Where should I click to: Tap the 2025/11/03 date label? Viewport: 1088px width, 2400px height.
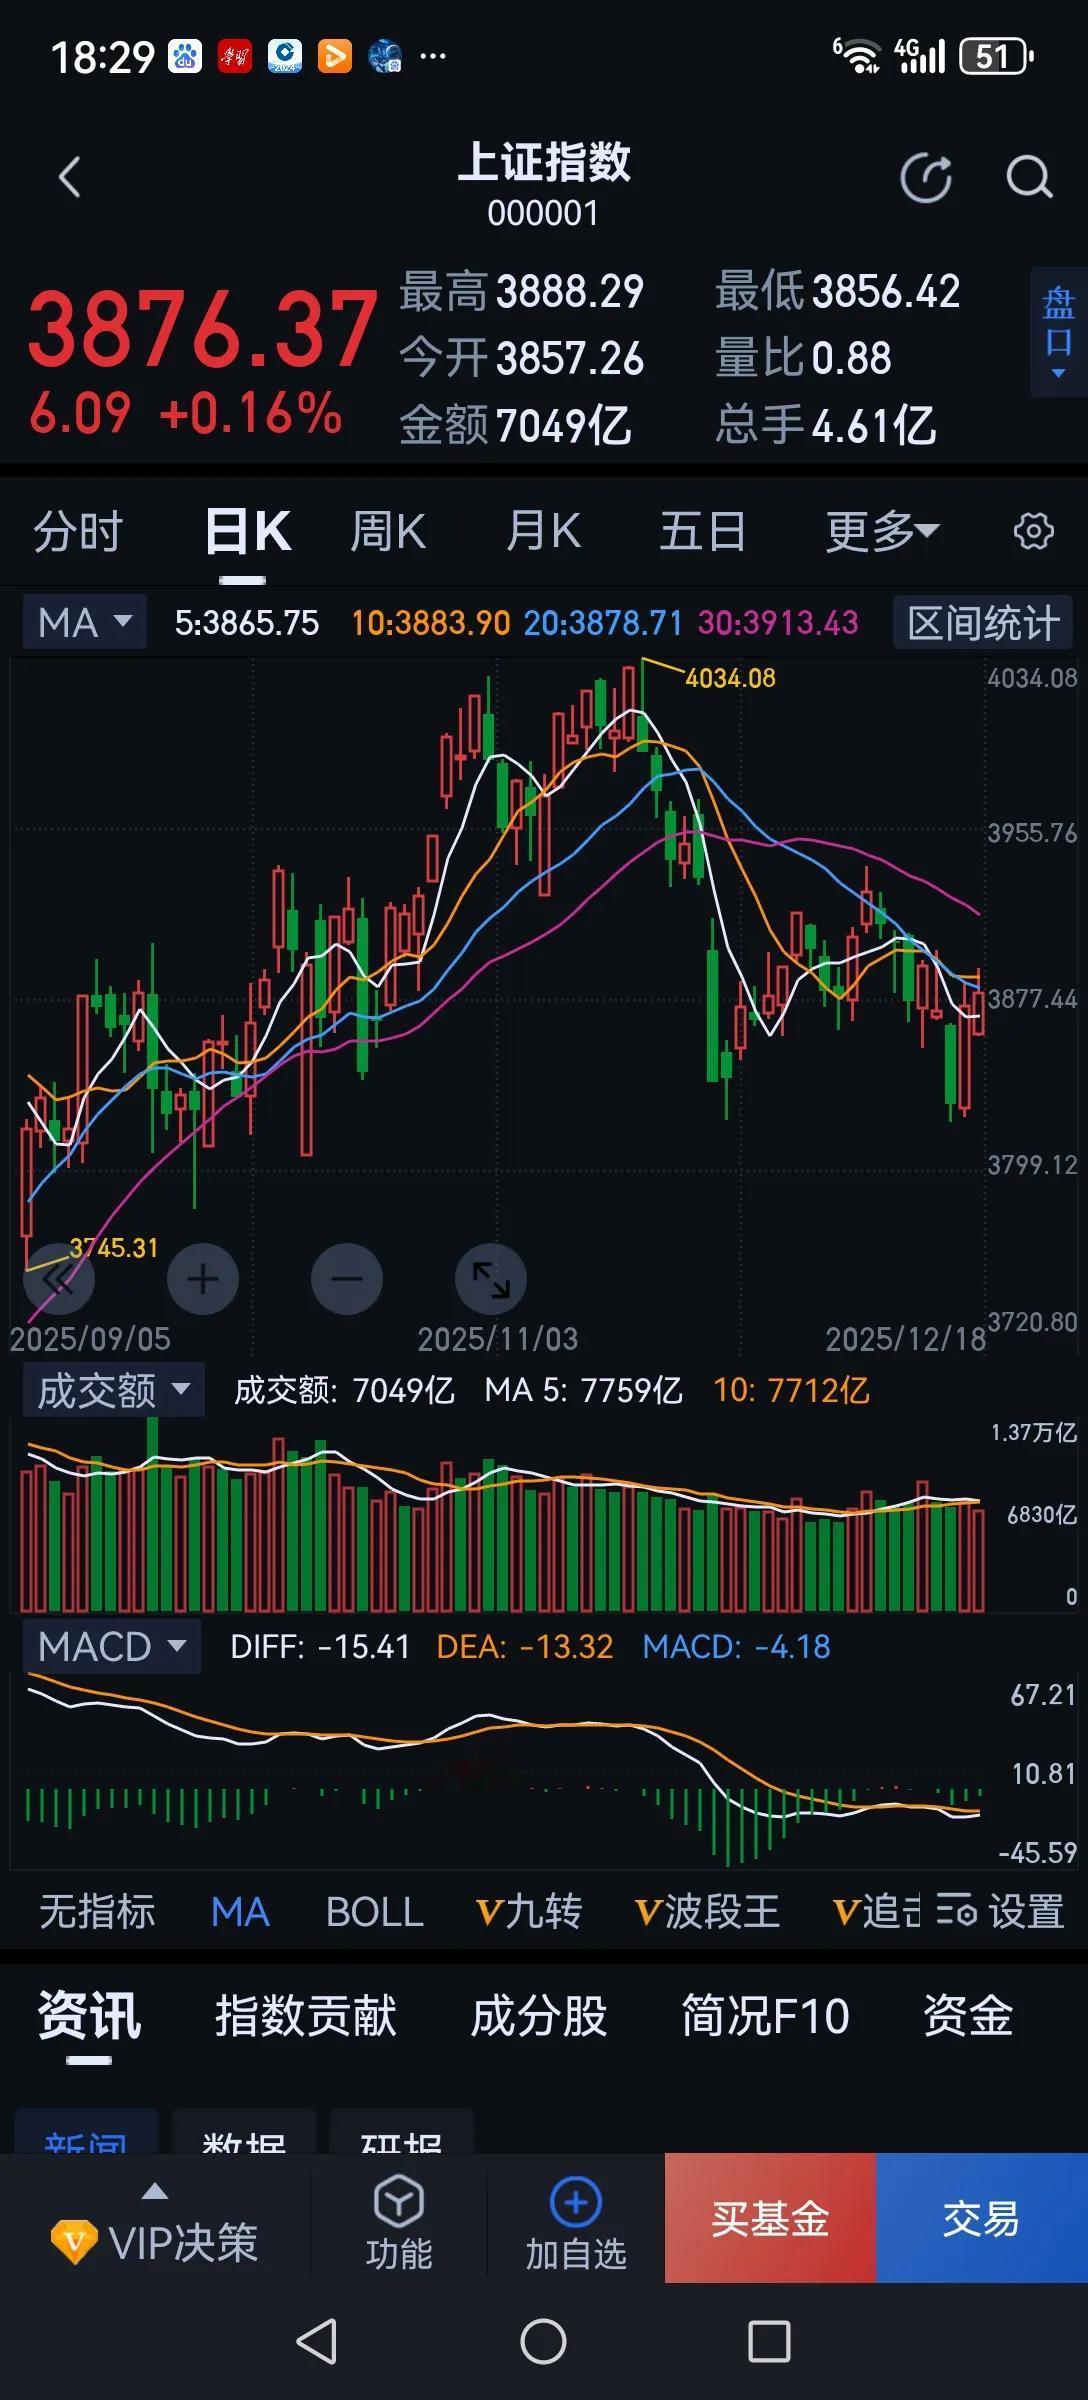497,1338
